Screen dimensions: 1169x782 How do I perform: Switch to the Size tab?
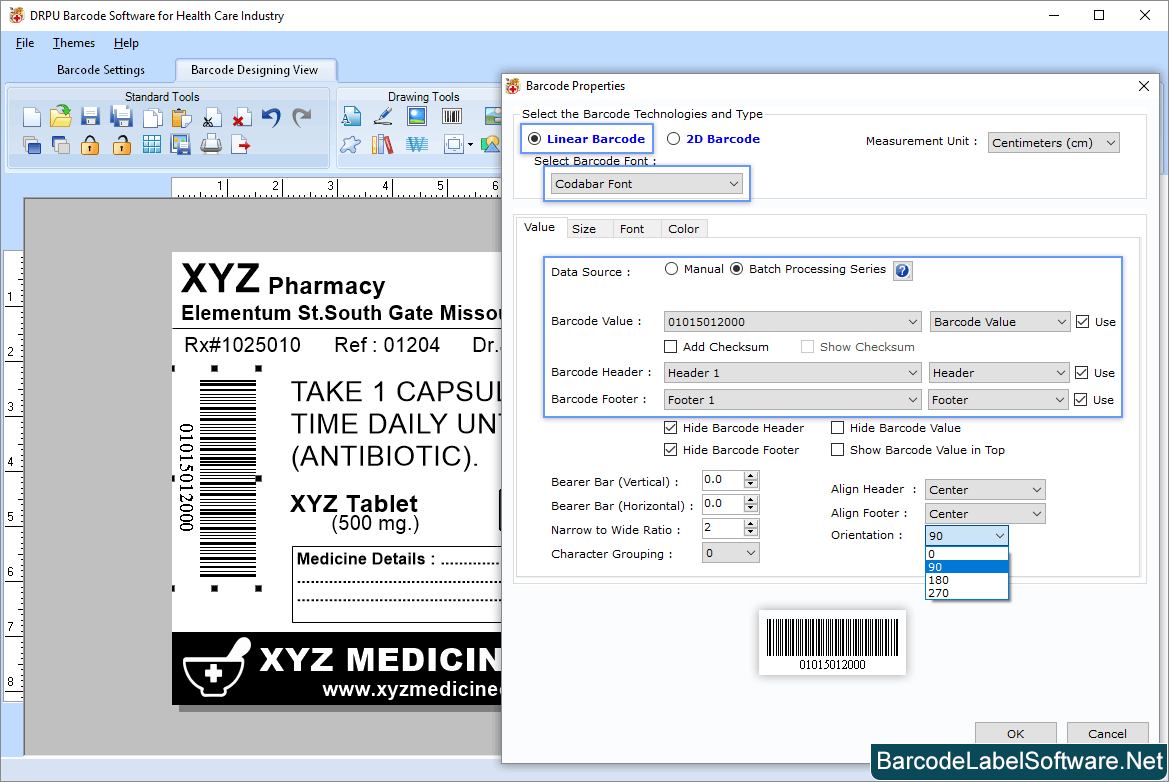[x=584, y=229]
